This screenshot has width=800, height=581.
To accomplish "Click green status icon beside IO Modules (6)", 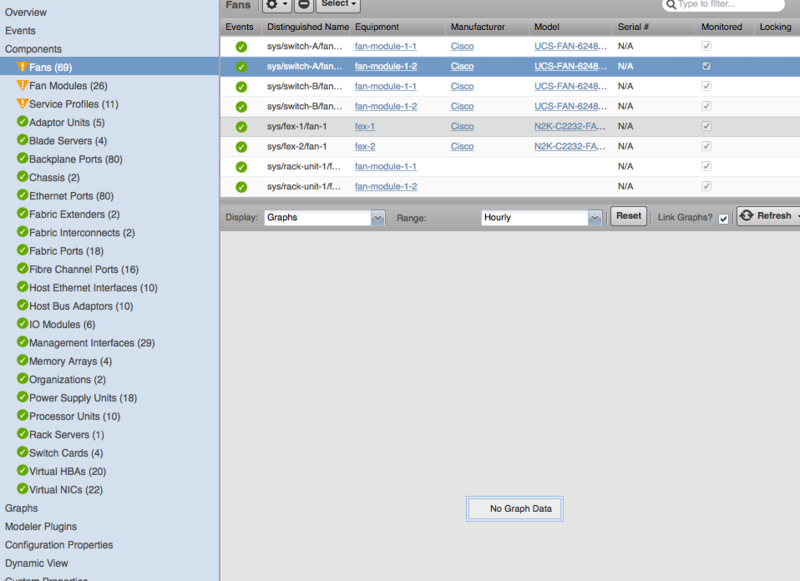I will [22, 323].
